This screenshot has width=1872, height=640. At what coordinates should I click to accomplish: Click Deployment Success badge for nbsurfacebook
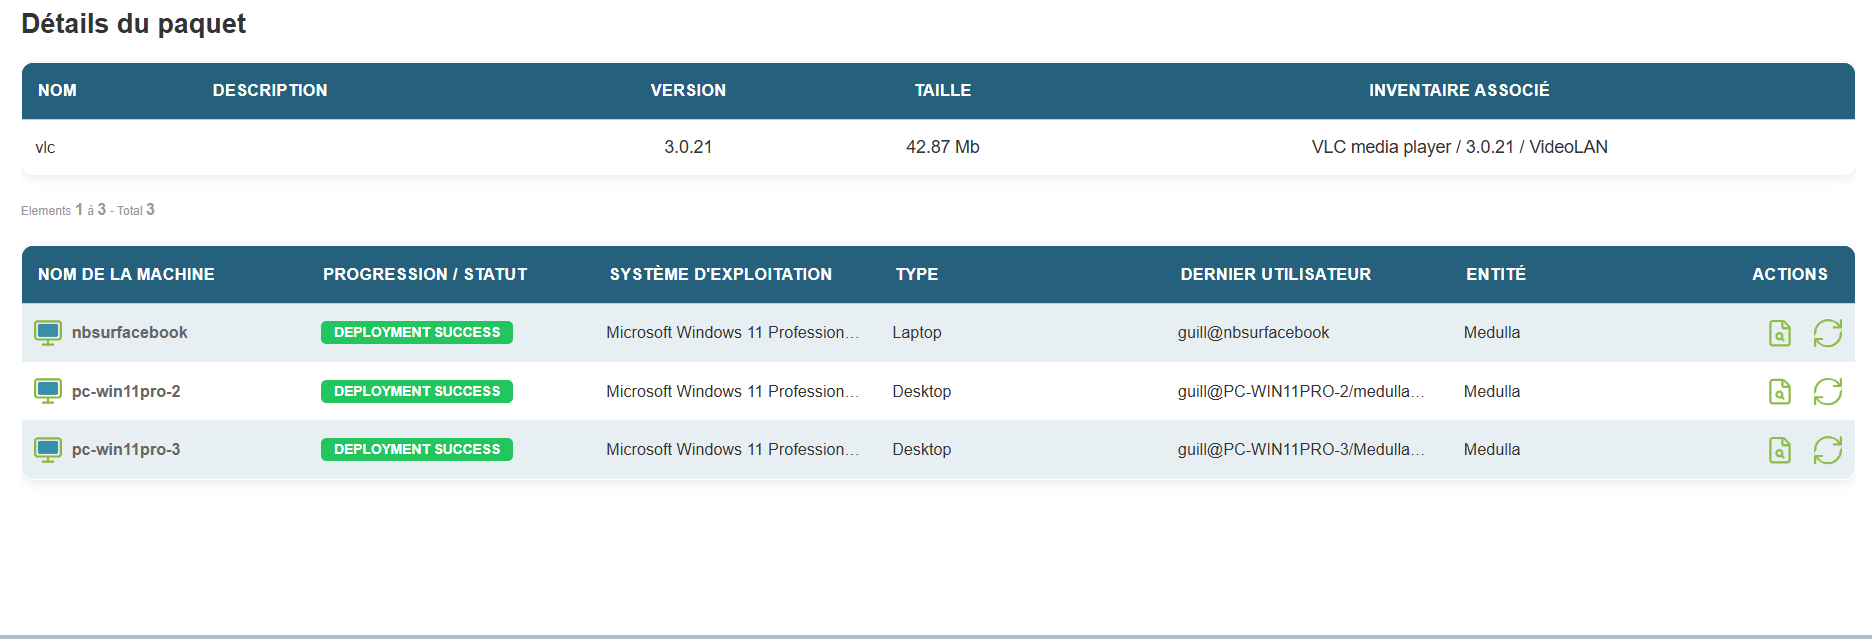[416, 333]
